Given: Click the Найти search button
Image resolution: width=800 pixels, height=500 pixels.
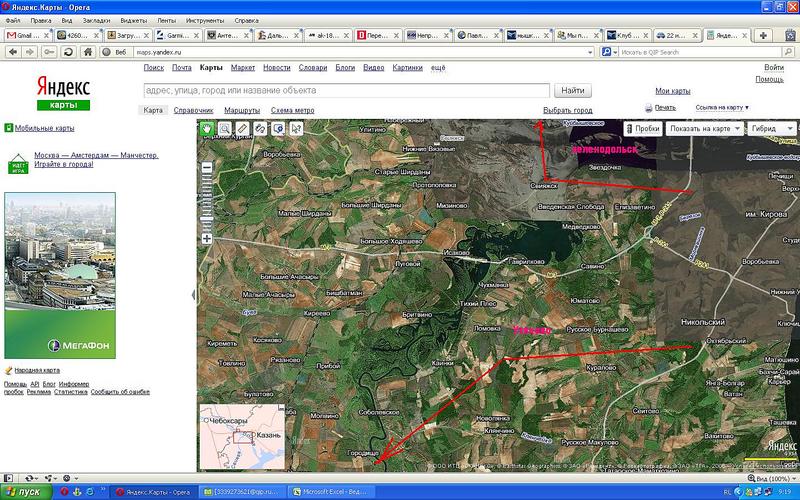Looking at the screenshot, I should click(x=572, y=90).
